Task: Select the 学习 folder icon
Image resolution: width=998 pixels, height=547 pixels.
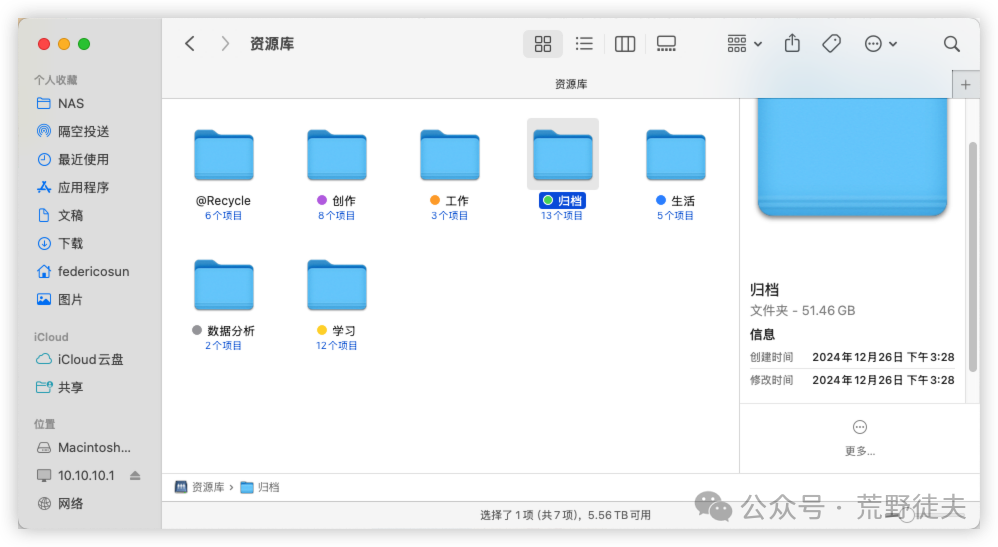Action: point(337,285)
